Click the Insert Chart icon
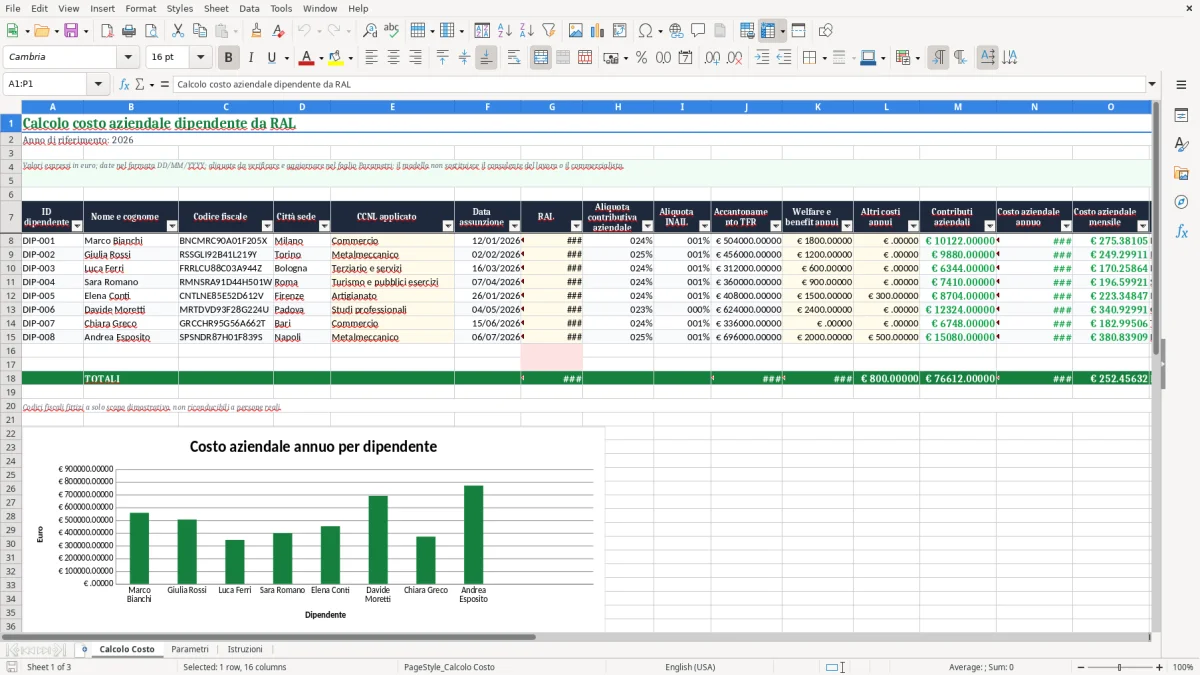Viewport: 1200px width, 675px height. point(597,31)
